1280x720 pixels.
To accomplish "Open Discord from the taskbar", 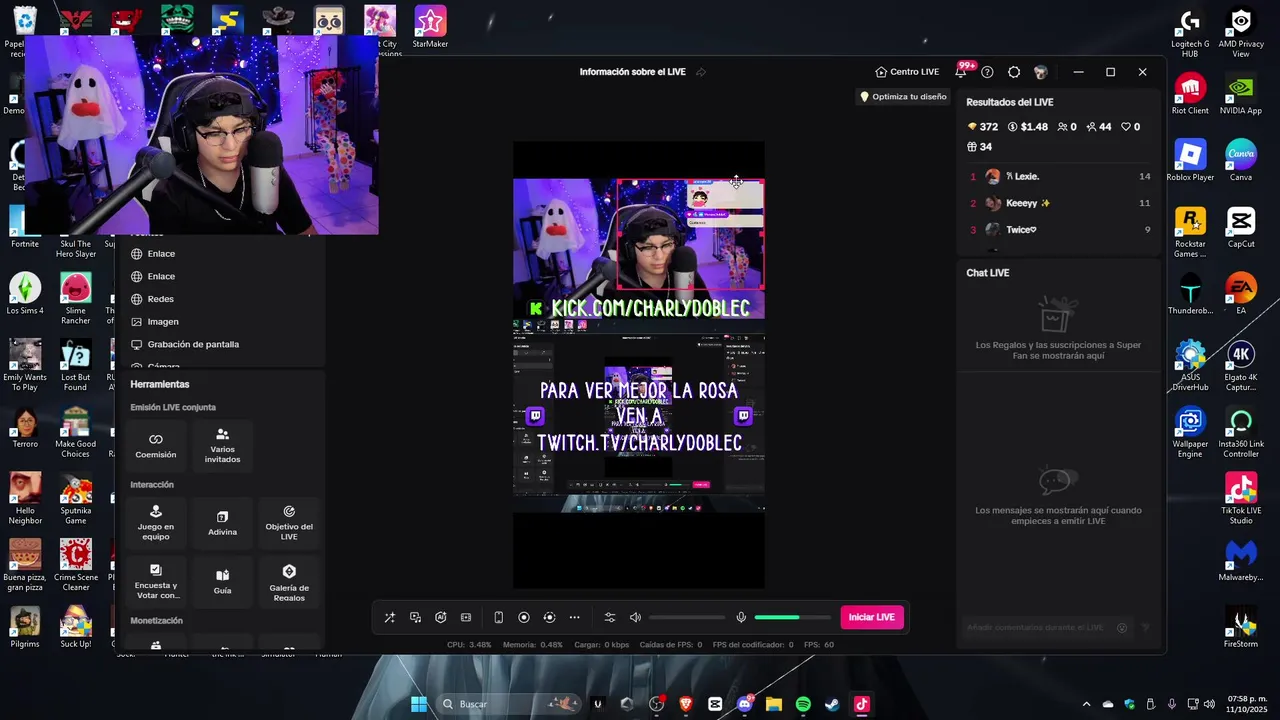I will (x=745, y=704).
